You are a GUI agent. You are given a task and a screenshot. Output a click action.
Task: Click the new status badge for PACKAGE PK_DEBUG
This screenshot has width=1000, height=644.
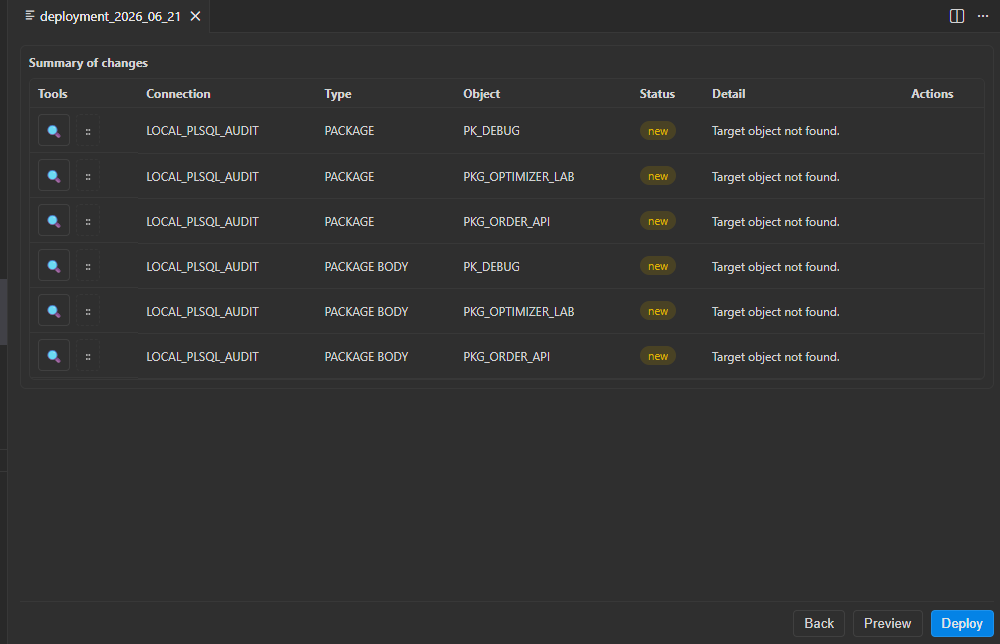(x=658, y=131)
